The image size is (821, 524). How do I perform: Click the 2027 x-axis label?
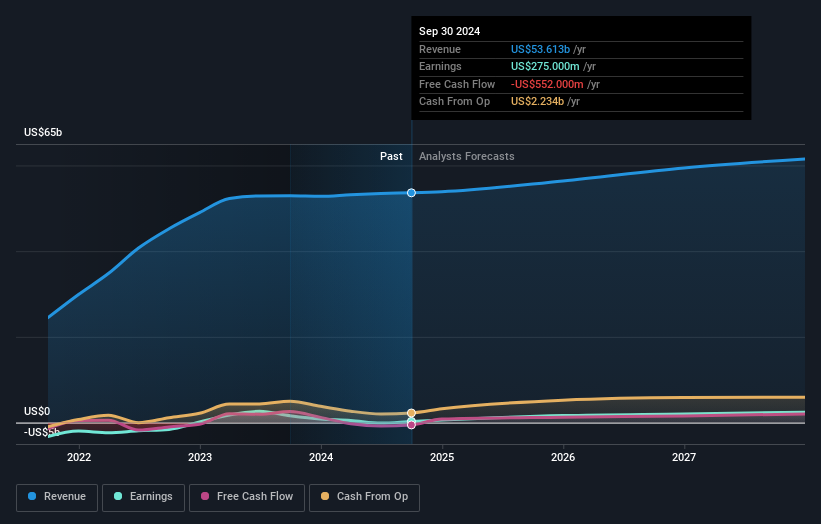click(x=684, y=458)
